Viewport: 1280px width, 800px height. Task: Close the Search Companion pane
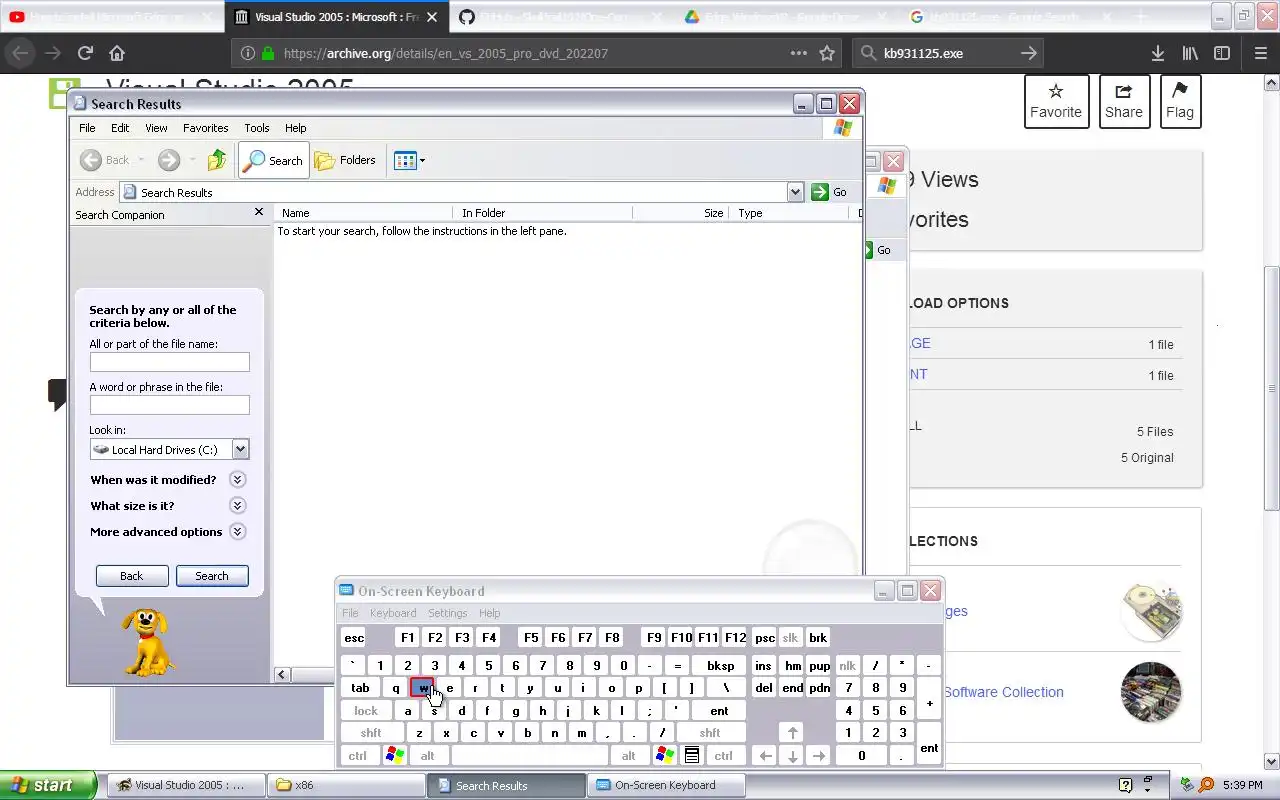point(259,212)
